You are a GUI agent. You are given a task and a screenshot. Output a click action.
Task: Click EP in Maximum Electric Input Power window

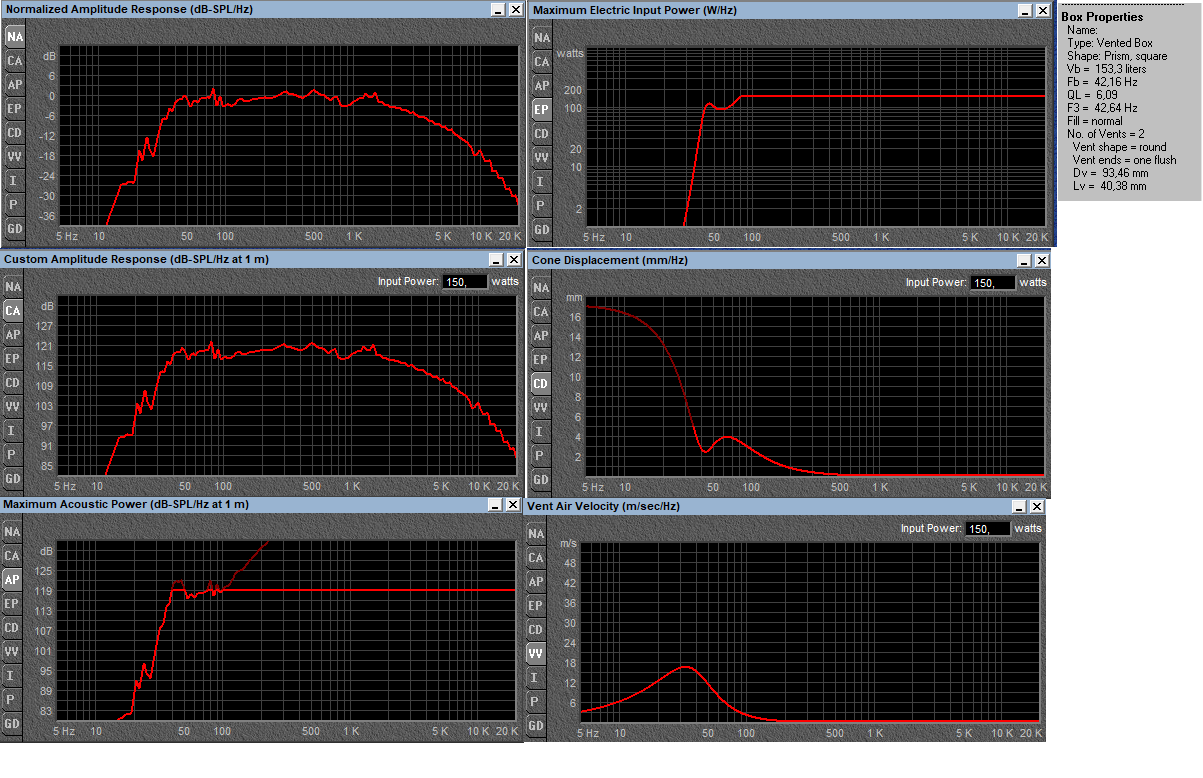coord(541,110)
